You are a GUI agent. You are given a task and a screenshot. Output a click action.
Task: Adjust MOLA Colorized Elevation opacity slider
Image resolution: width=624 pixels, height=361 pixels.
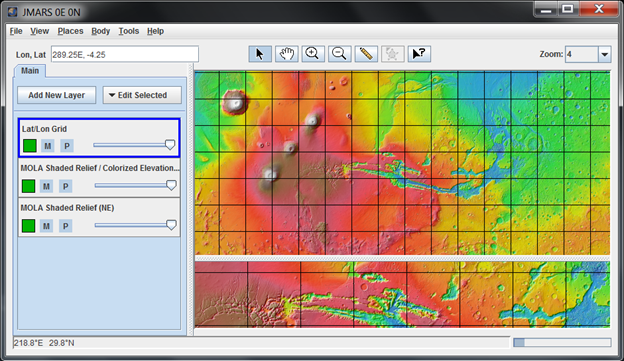point(135,185)
